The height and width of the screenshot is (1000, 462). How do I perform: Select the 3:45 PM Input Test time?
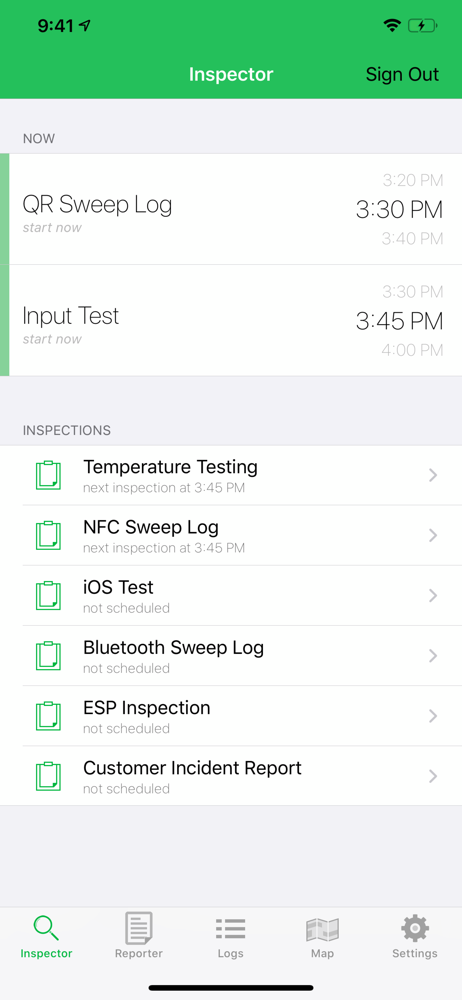pos(399,321)
